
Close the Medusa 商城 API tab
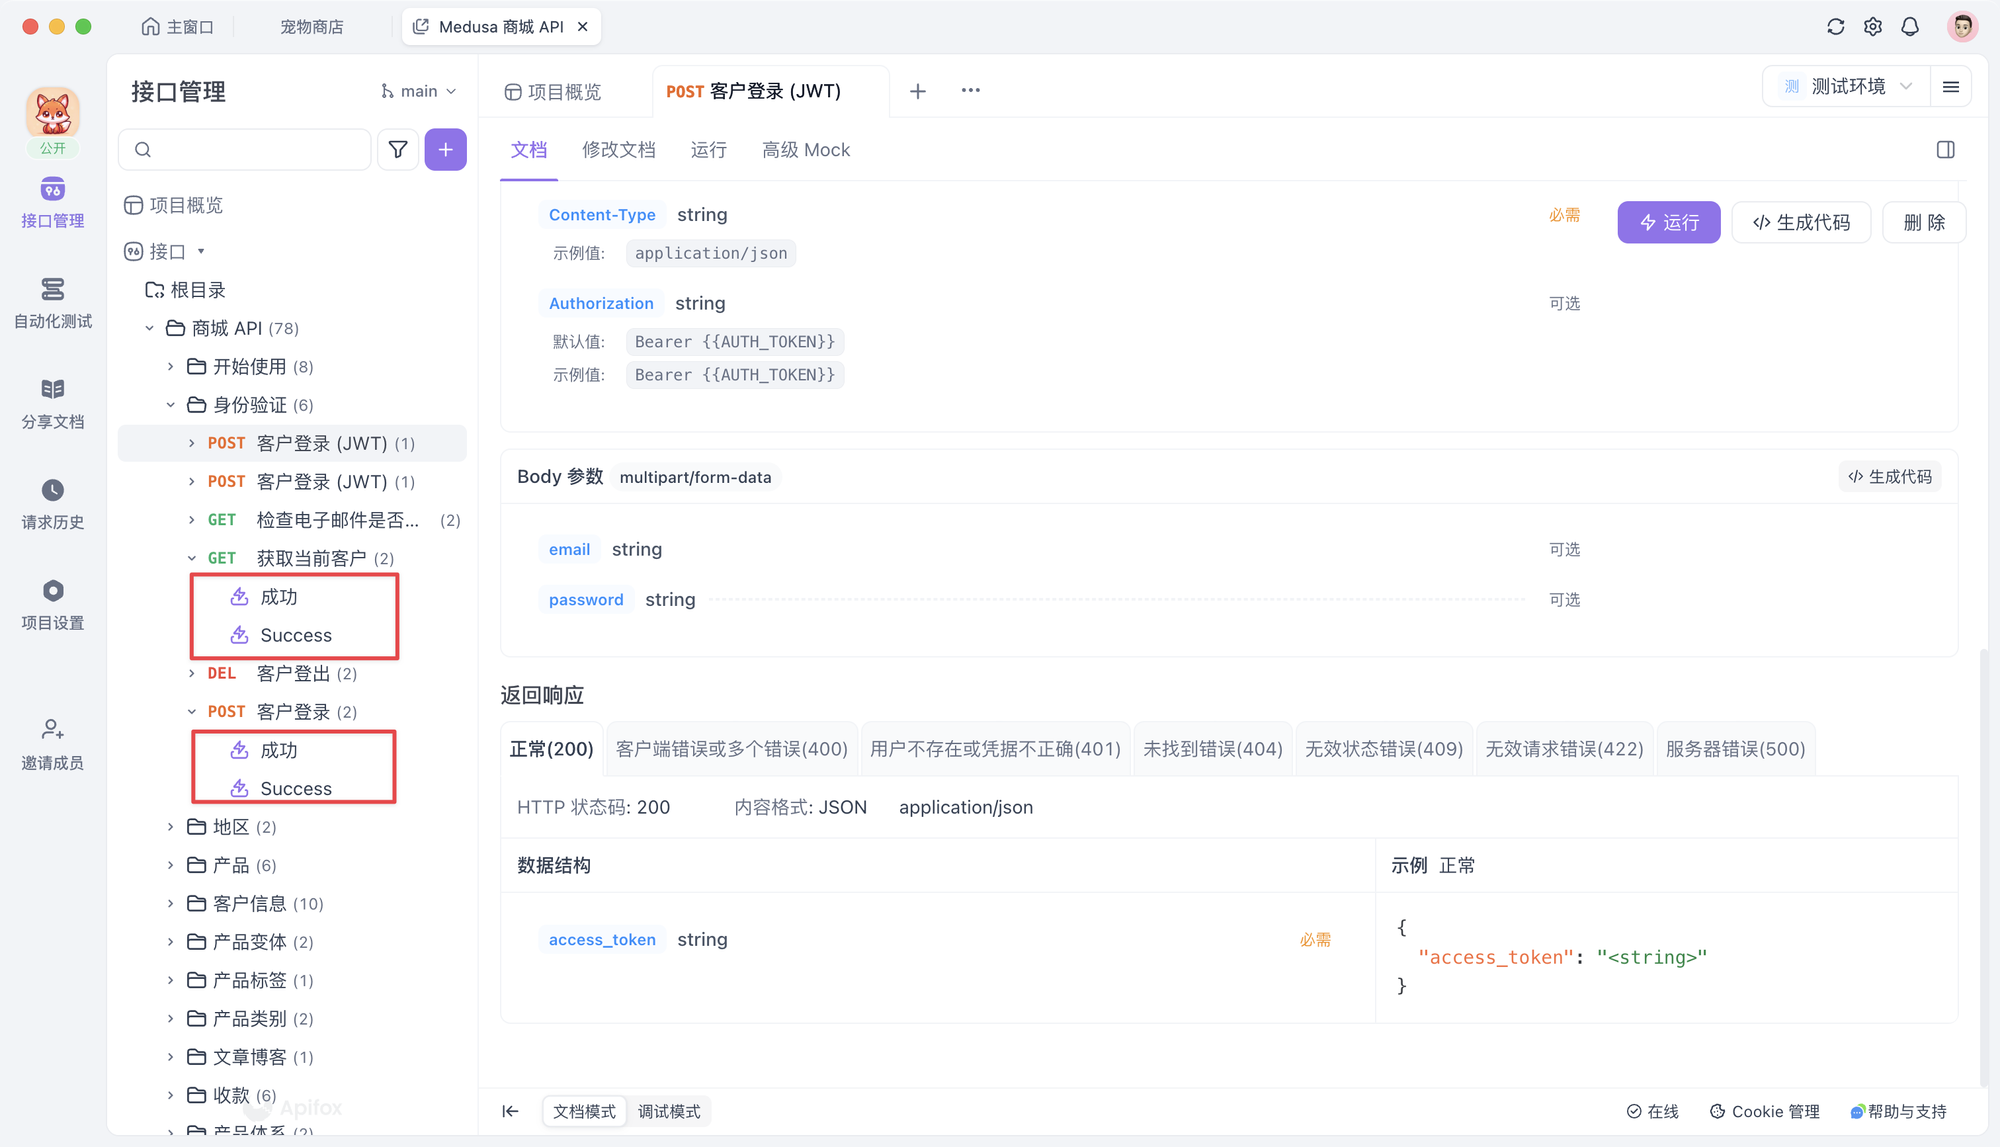(583, 27)
